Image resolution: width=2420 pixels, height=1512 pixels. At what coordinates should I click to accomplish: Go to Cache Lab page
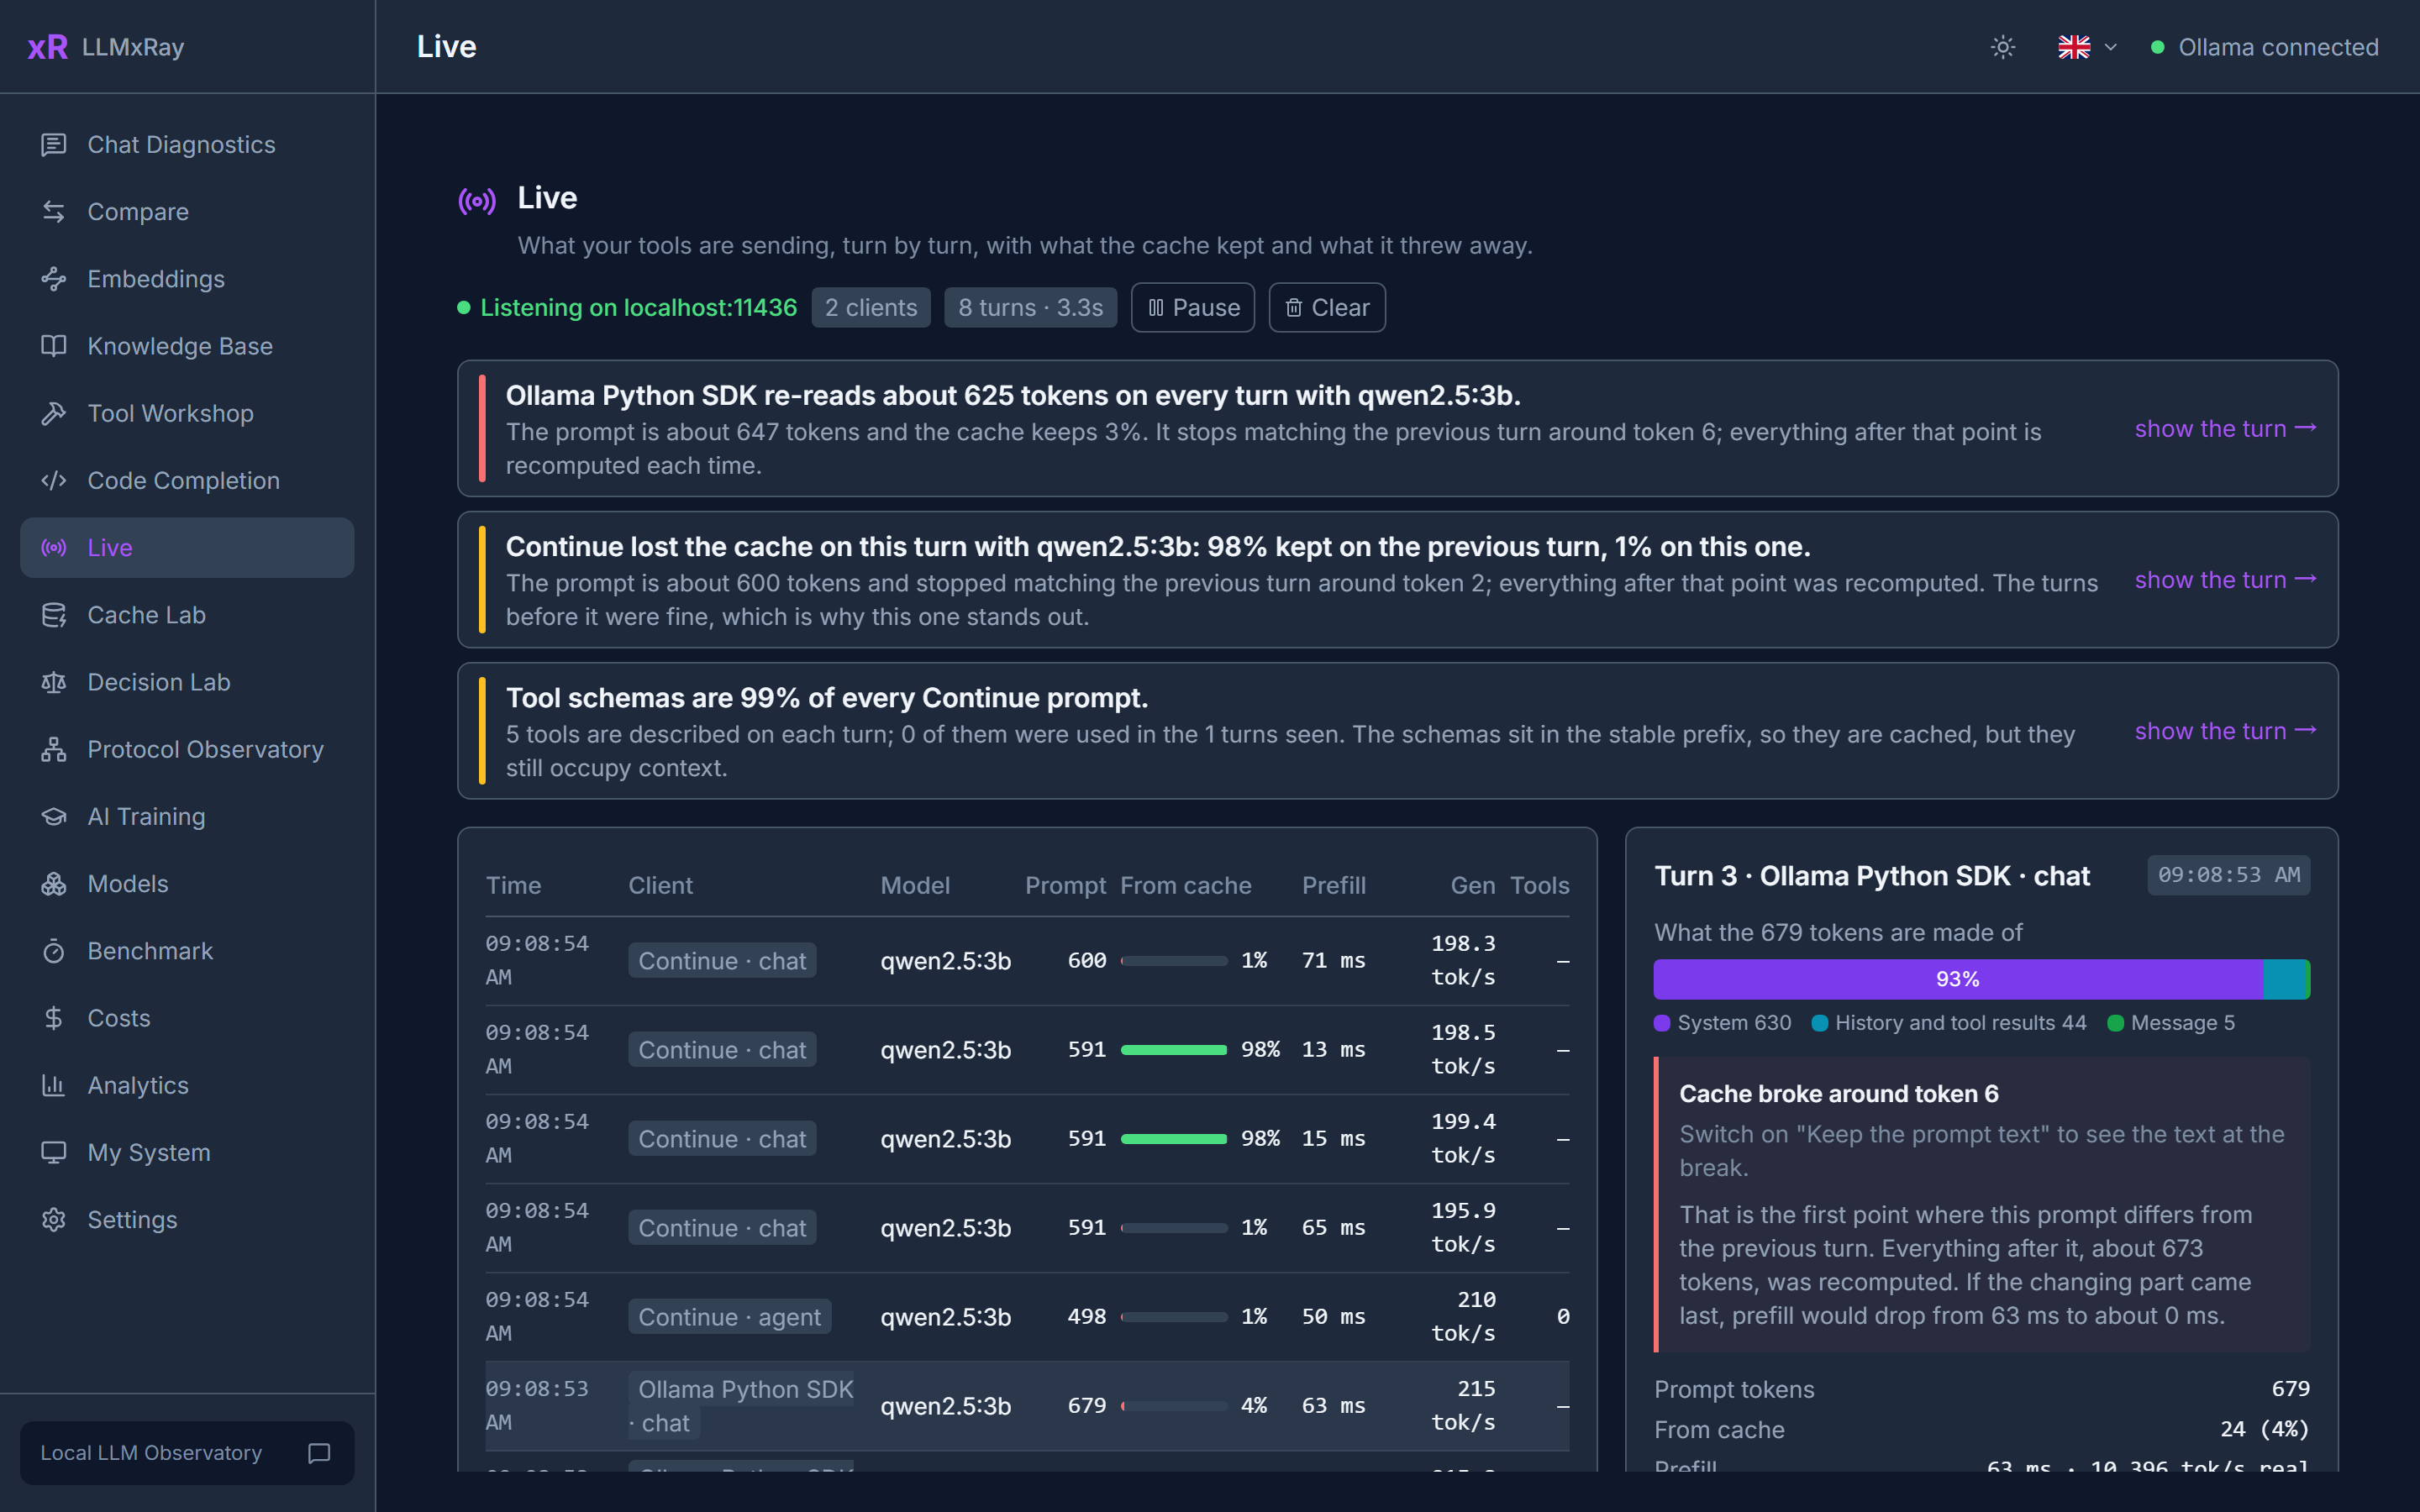(x=187, y=615)
